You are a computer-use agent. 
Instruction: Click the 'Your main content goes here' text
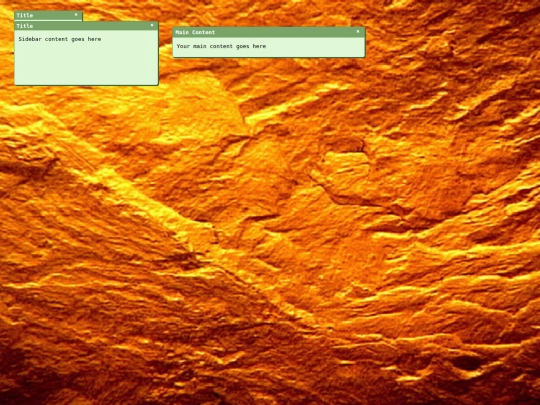pyautogui.click(x=221, y=46)
